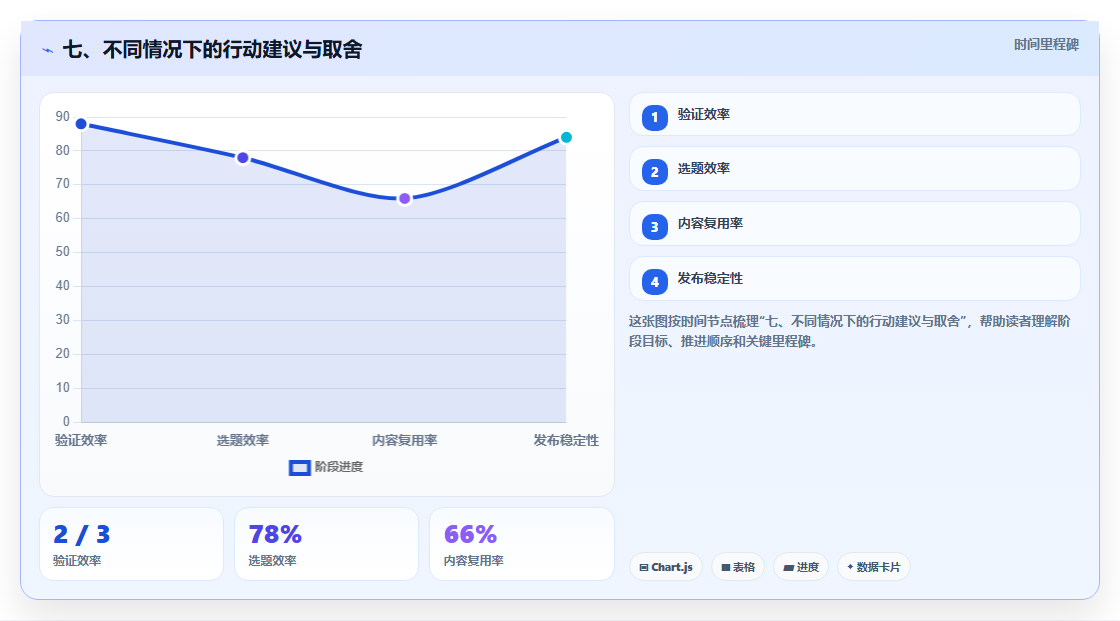The width and height of the screenshot is (1120, 621).
Task: Select the 进度 tag
Action: (801, 567)
